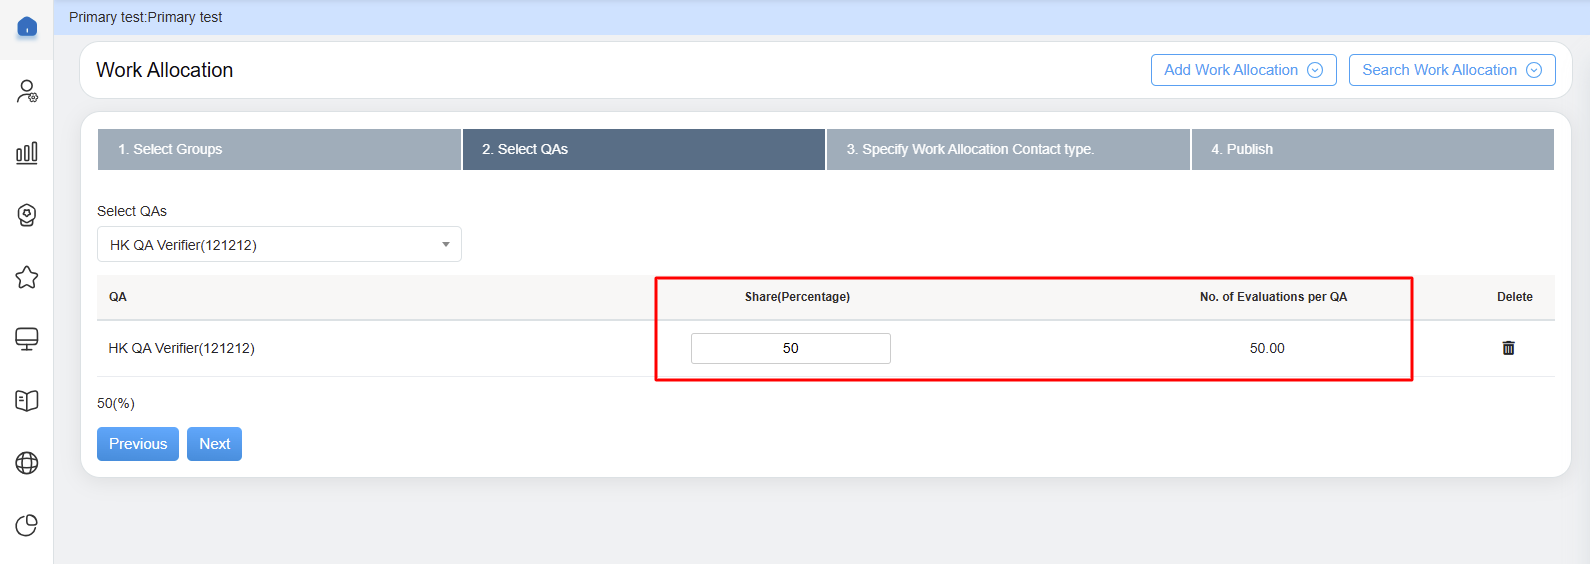Open the Select QAs combo box
Screen dimensions: 1590x564
coord(279,245)
